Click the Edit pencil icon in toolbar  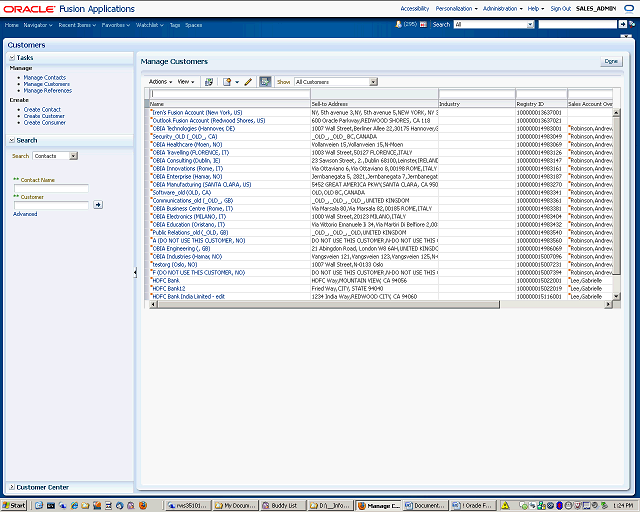(x=247, y=82)
